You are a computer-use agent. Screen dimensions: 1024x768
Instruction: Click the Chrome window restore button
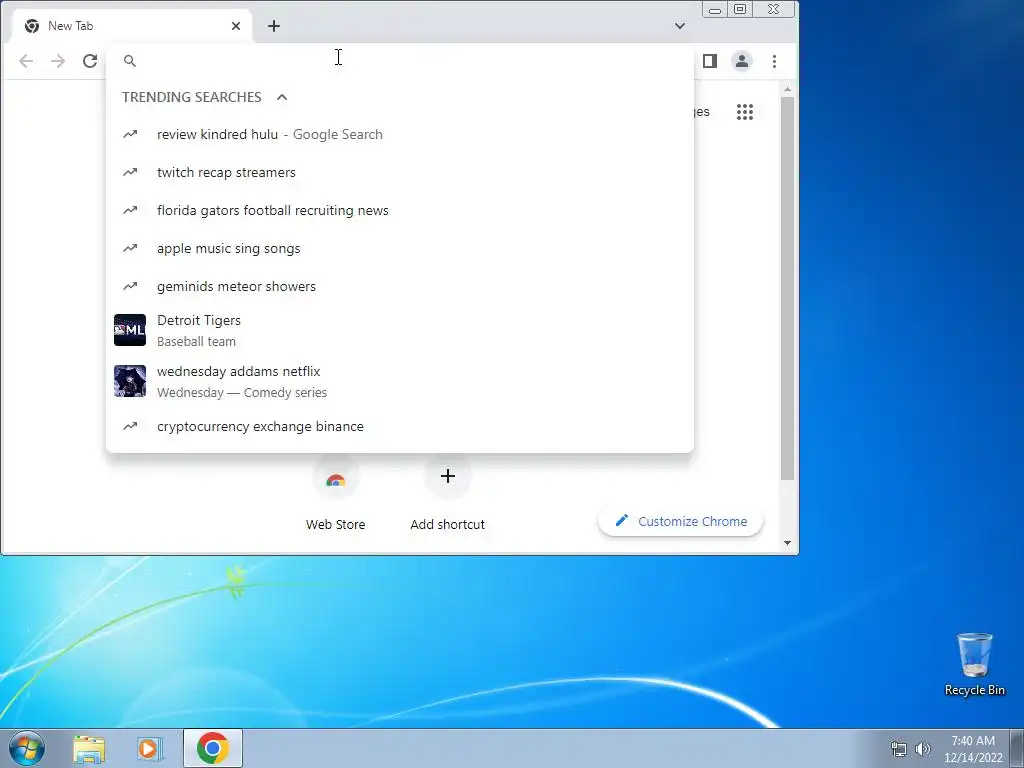click(740, 9)
